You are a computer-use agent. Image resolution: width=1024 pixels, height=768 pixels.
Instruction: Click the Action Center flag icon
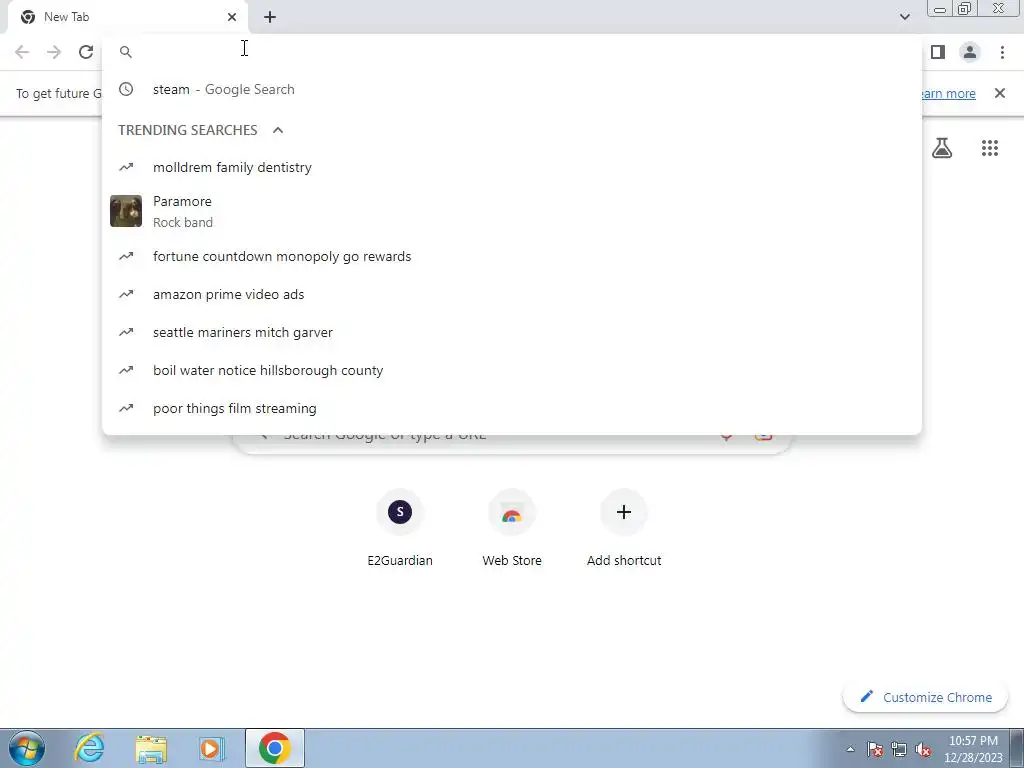click(x=875, y=750)
